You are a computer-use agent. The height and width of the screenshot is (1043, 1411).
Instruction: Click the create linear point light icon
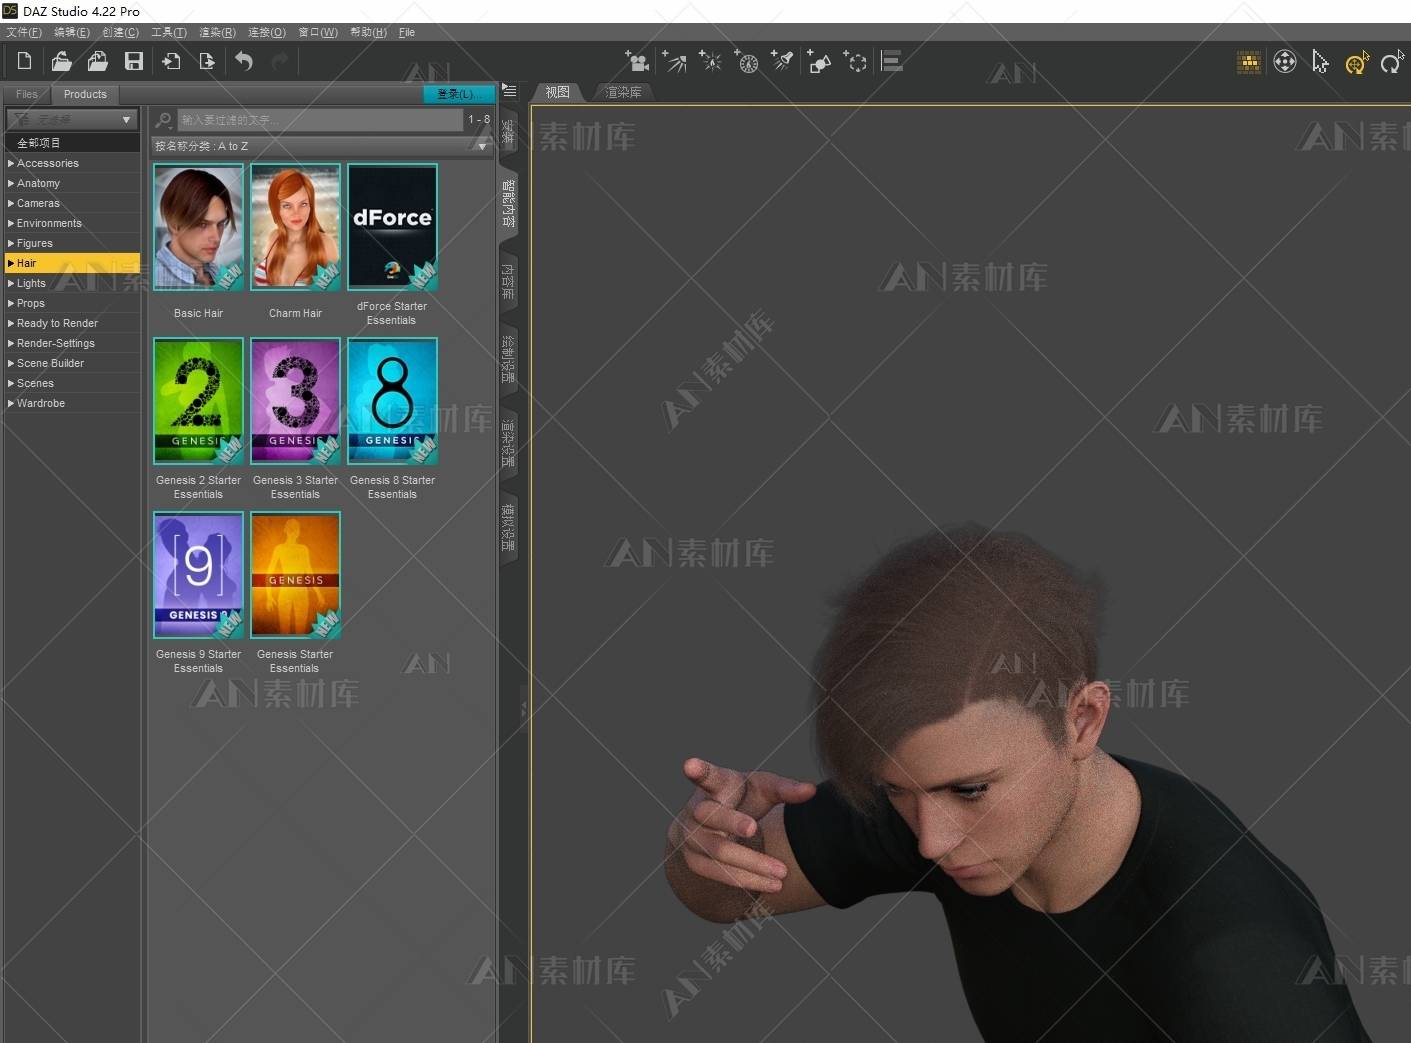click(x=746, y=62)
